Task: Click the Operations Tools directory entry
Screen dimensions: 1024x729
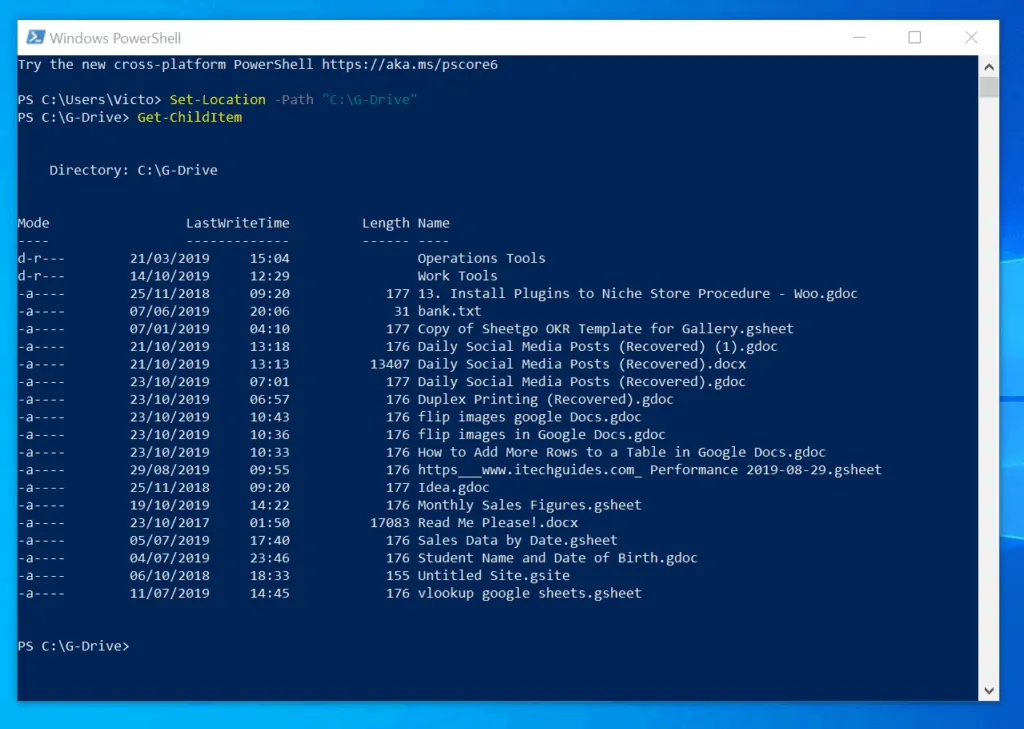Action: (x=481, y=258)
